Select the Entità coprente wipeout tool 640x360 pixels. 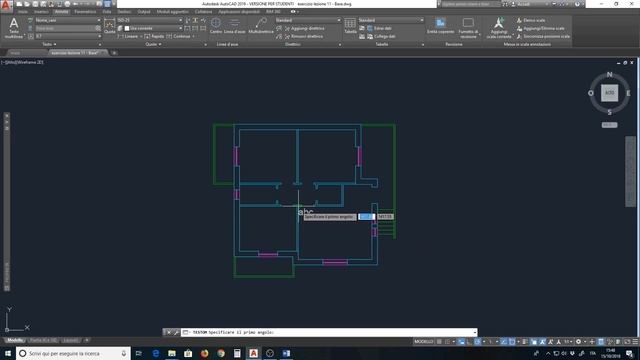440,25
